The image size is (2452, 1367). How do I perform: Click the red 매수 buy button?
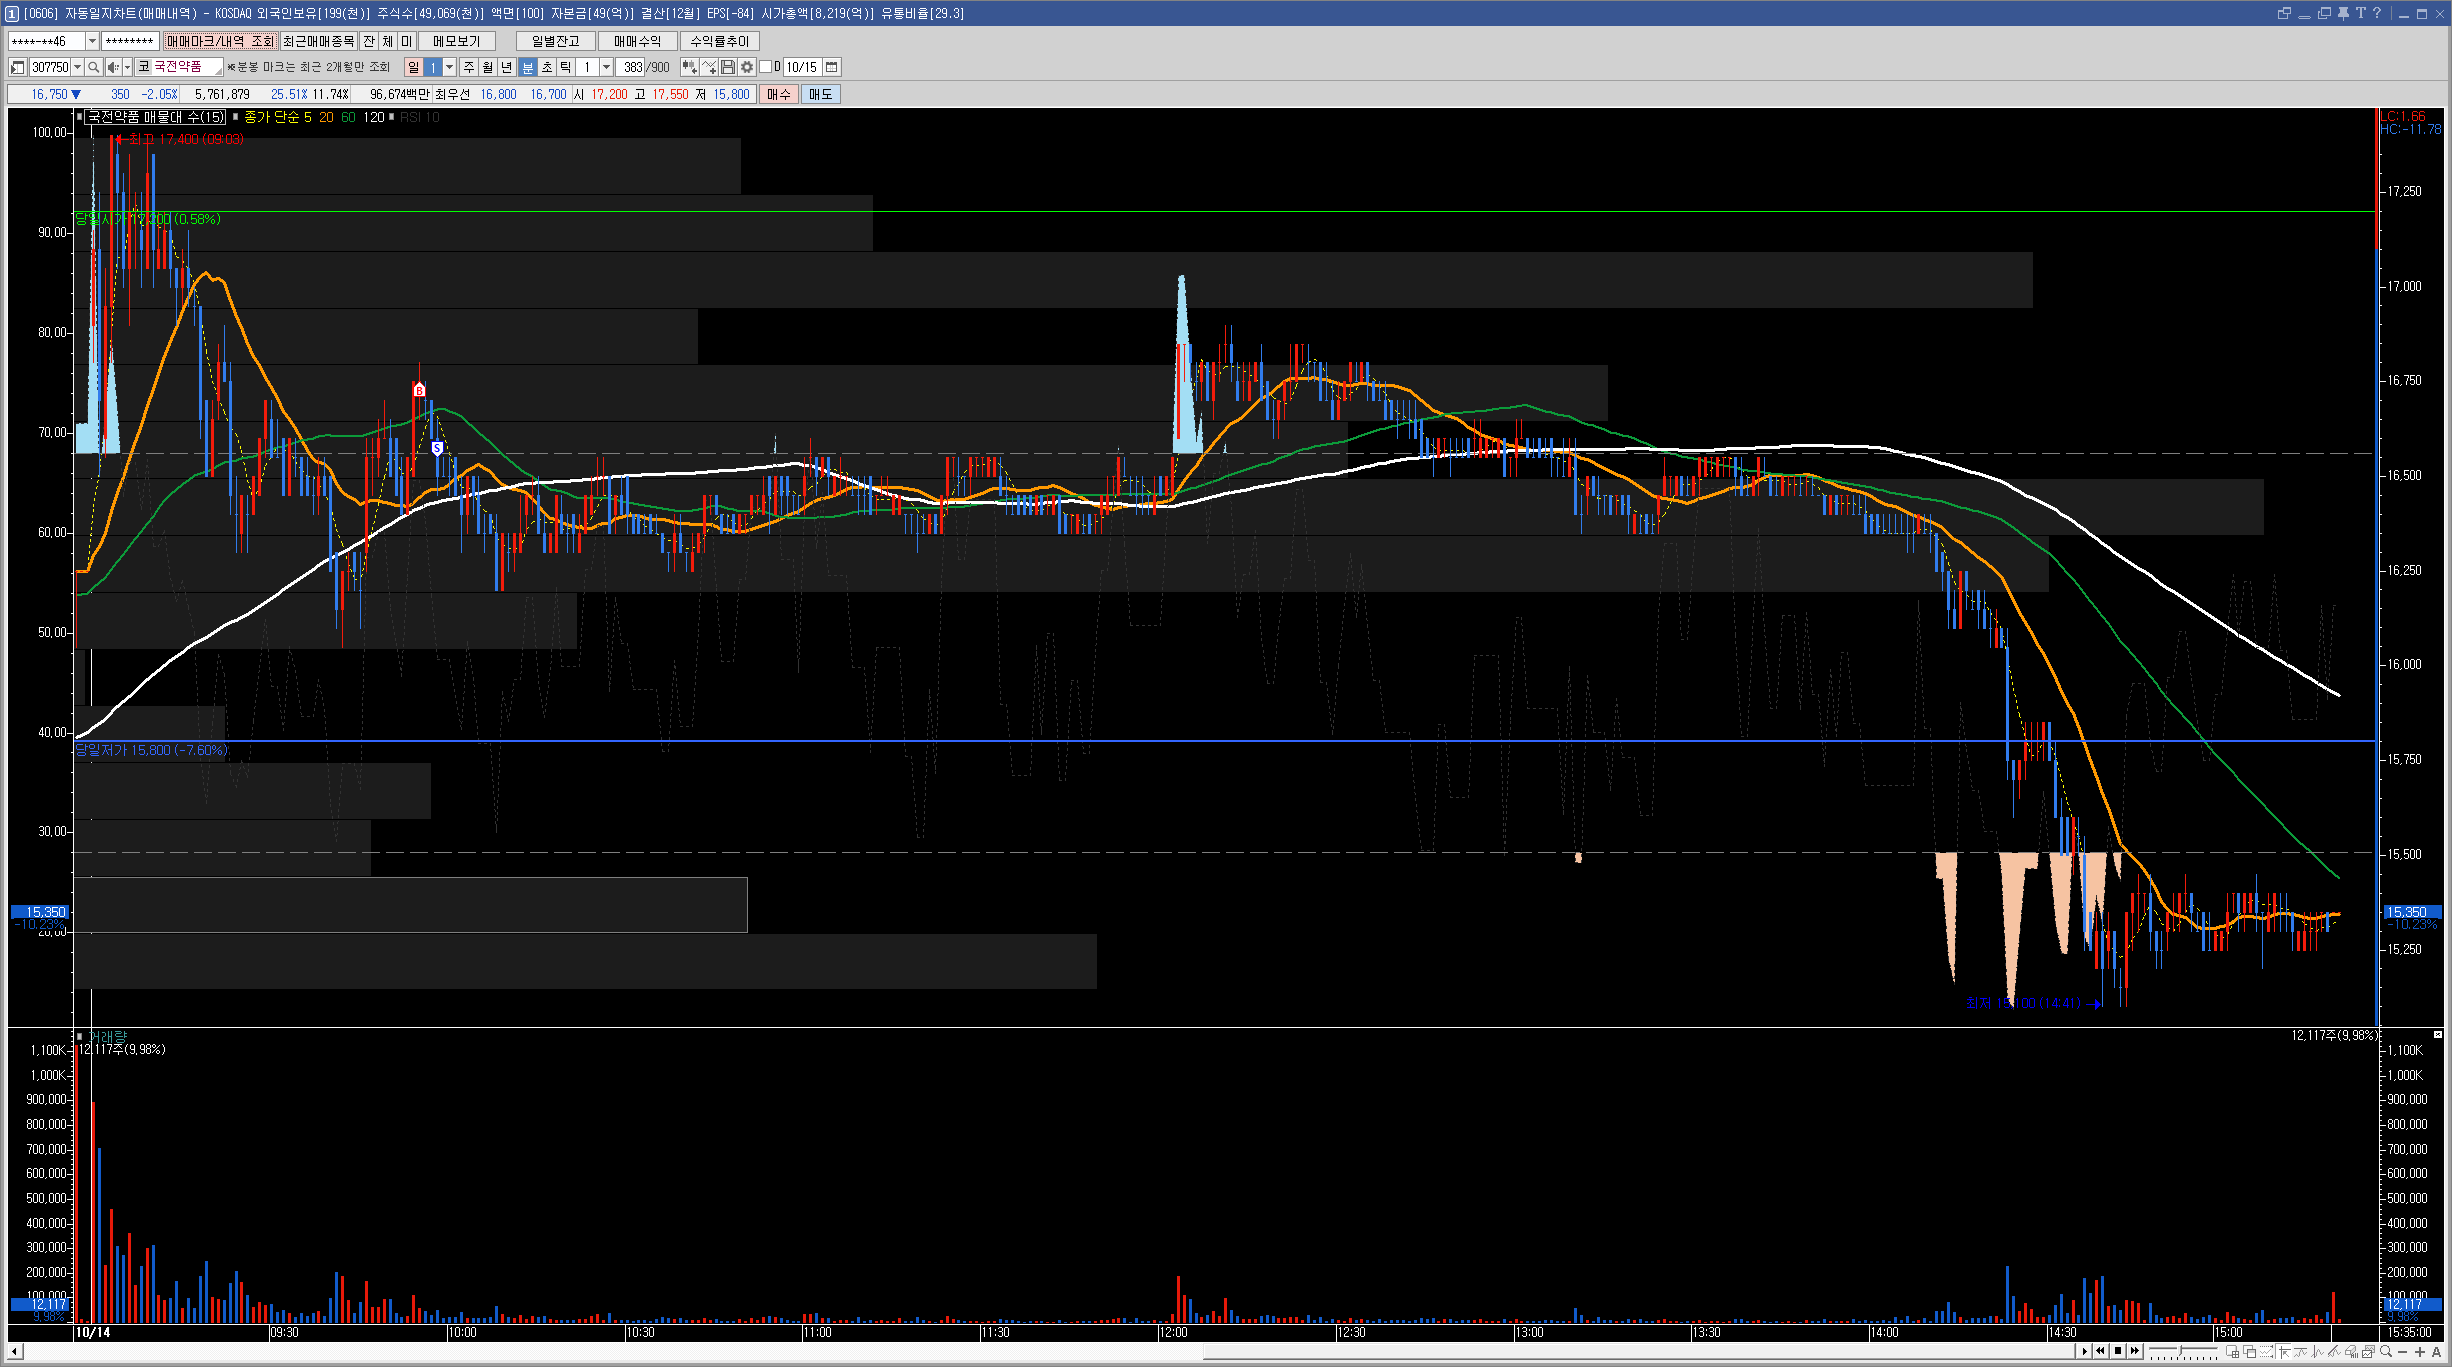[778, 94]
